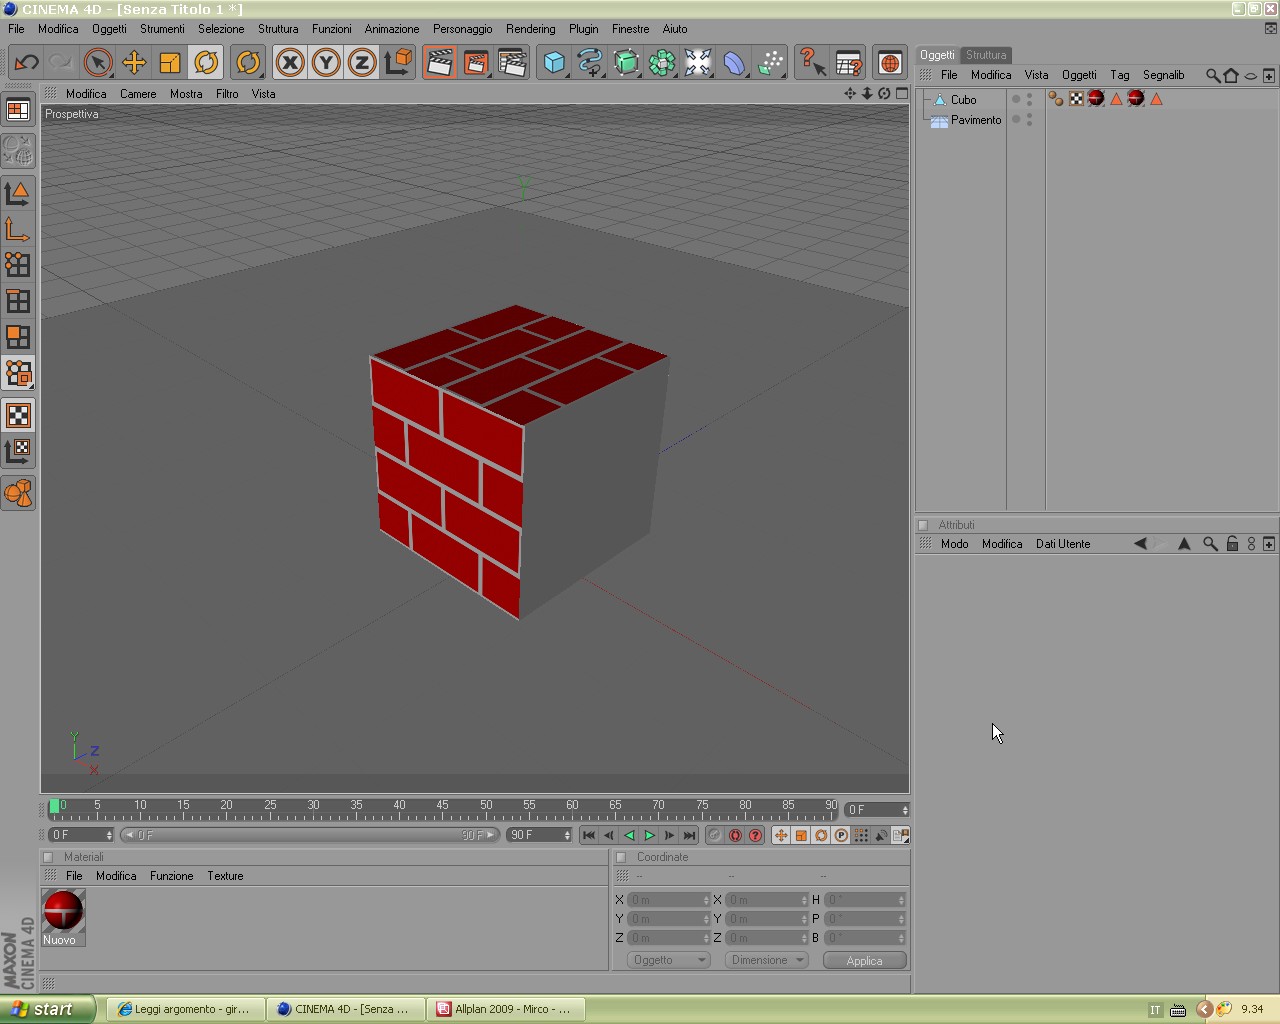Open Windows start button
The width and height of the screenshot is (1280, 1024).
48,1009
